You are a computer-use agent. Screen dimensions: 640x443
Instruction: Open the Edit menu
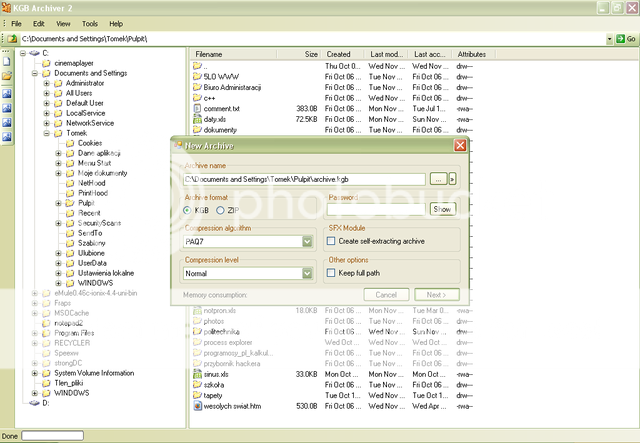pyautogui.click(x=39, y=24)
